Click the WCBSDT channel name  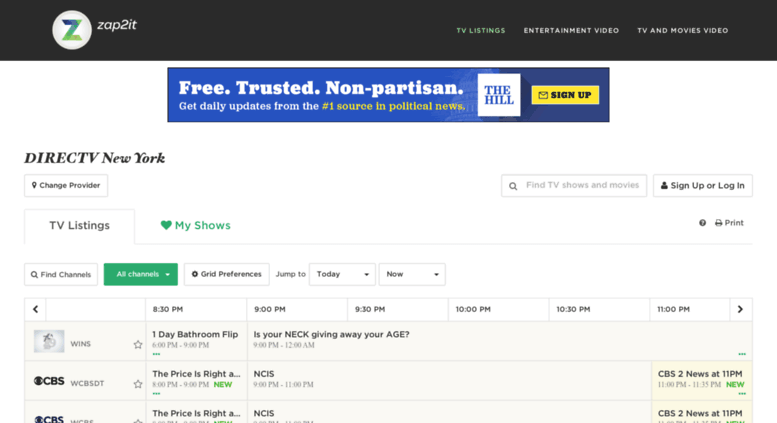tap(87, 384)
